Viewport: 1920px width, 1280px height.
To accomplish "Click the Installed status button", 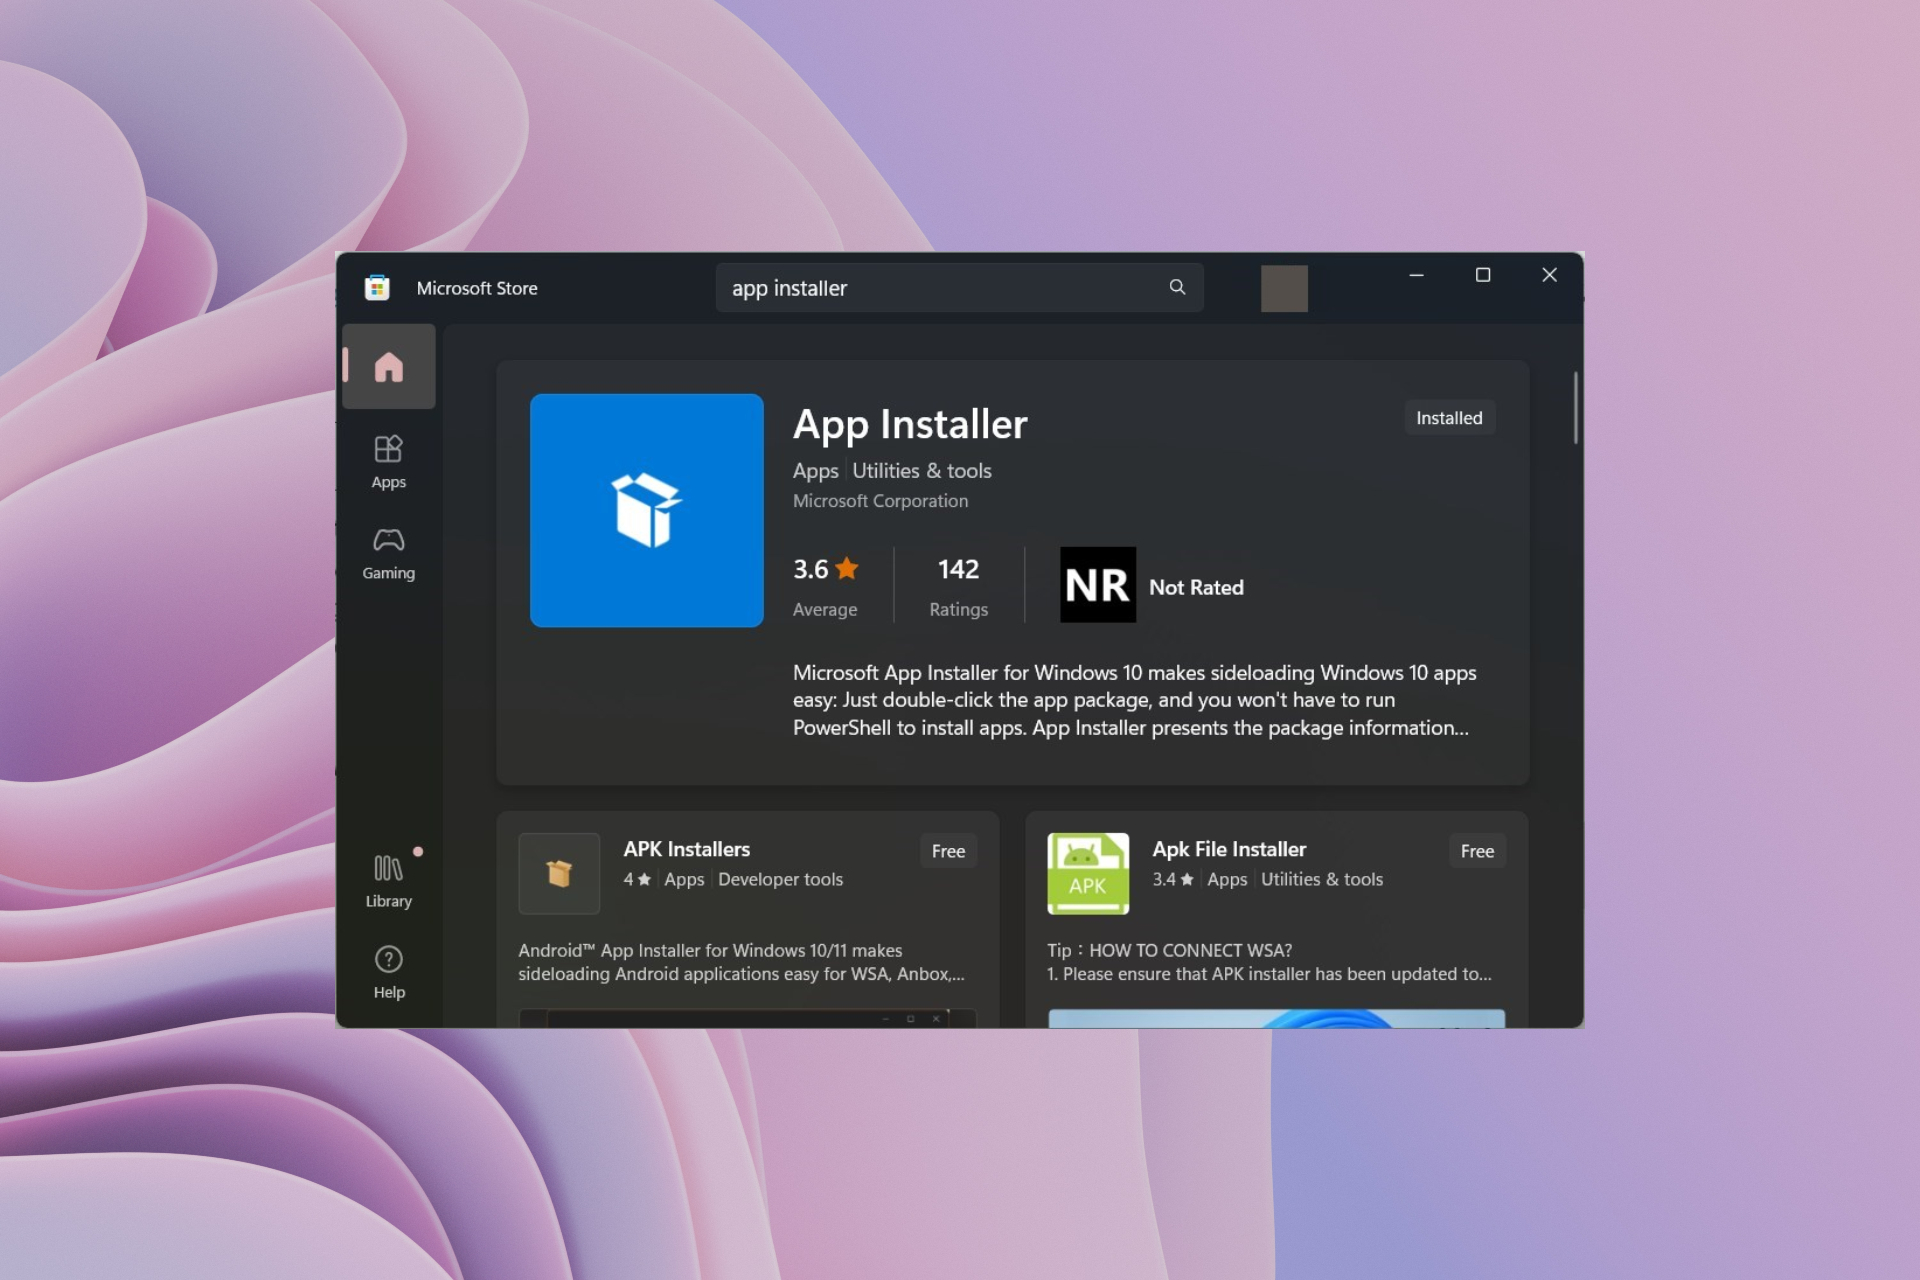I will pyautogui.click(x=1449, y=417).
